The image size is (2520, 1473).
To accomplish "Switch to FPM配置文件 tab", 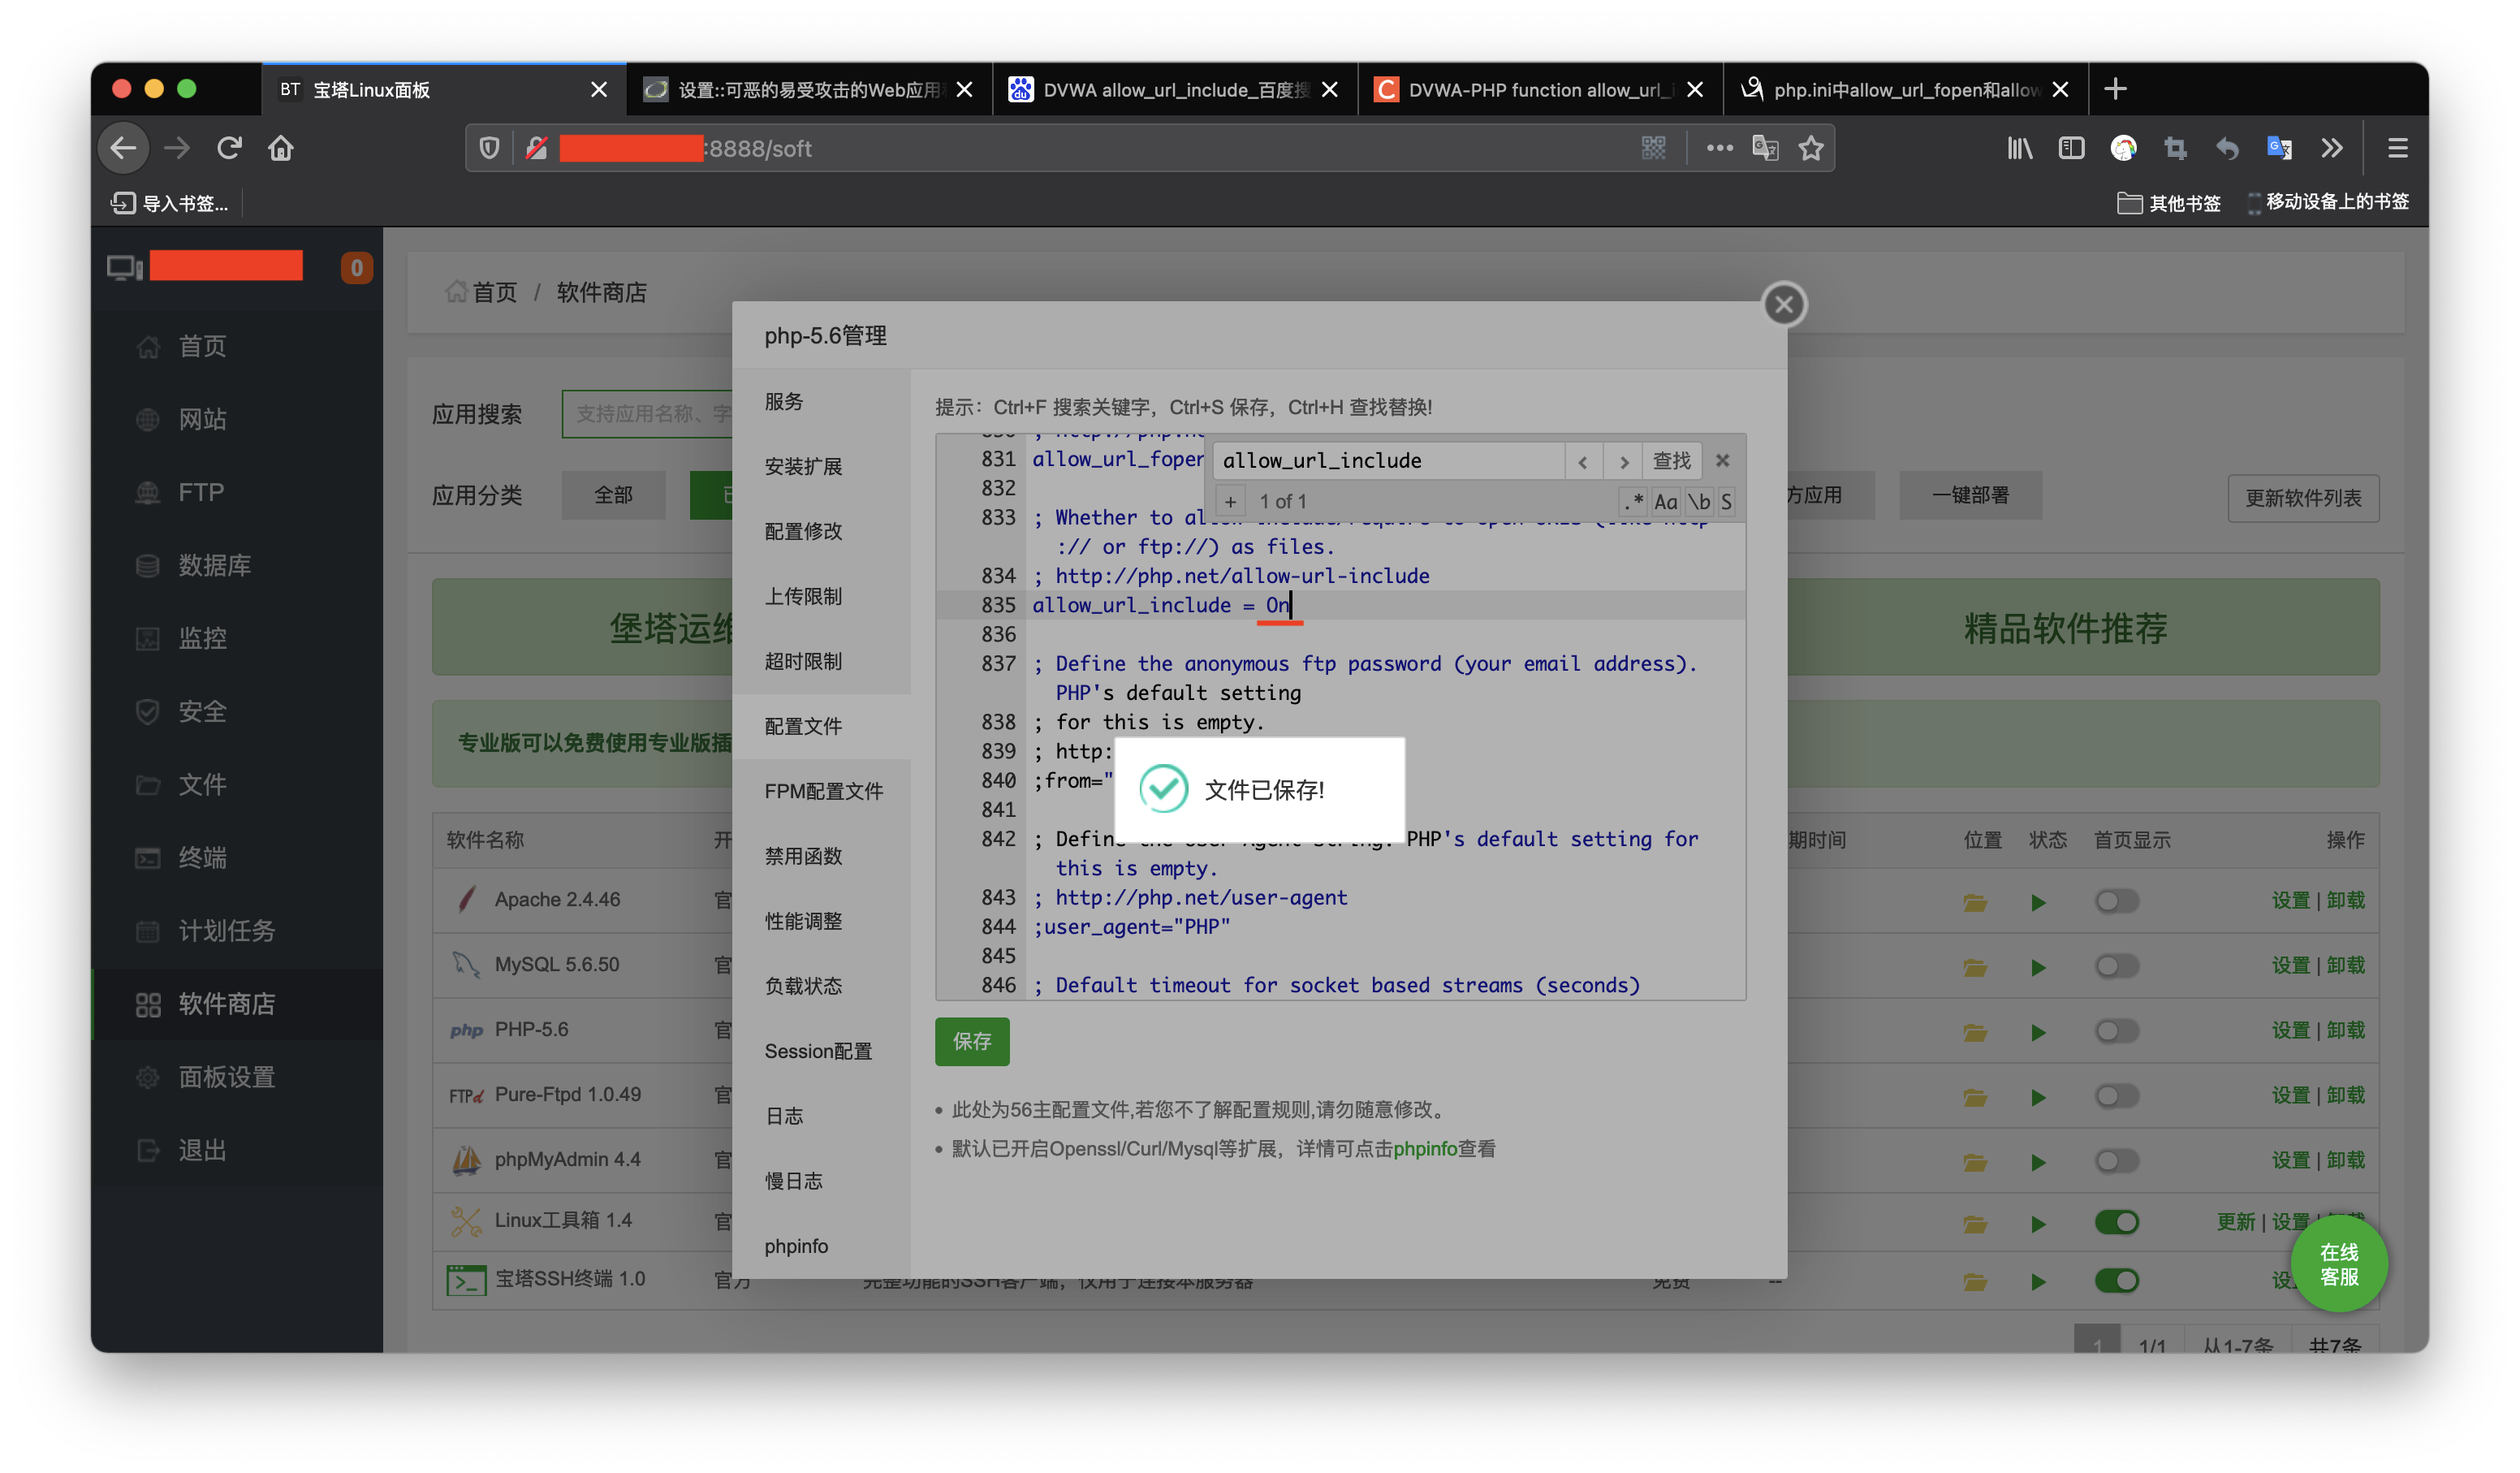I will tap(824, 790).
